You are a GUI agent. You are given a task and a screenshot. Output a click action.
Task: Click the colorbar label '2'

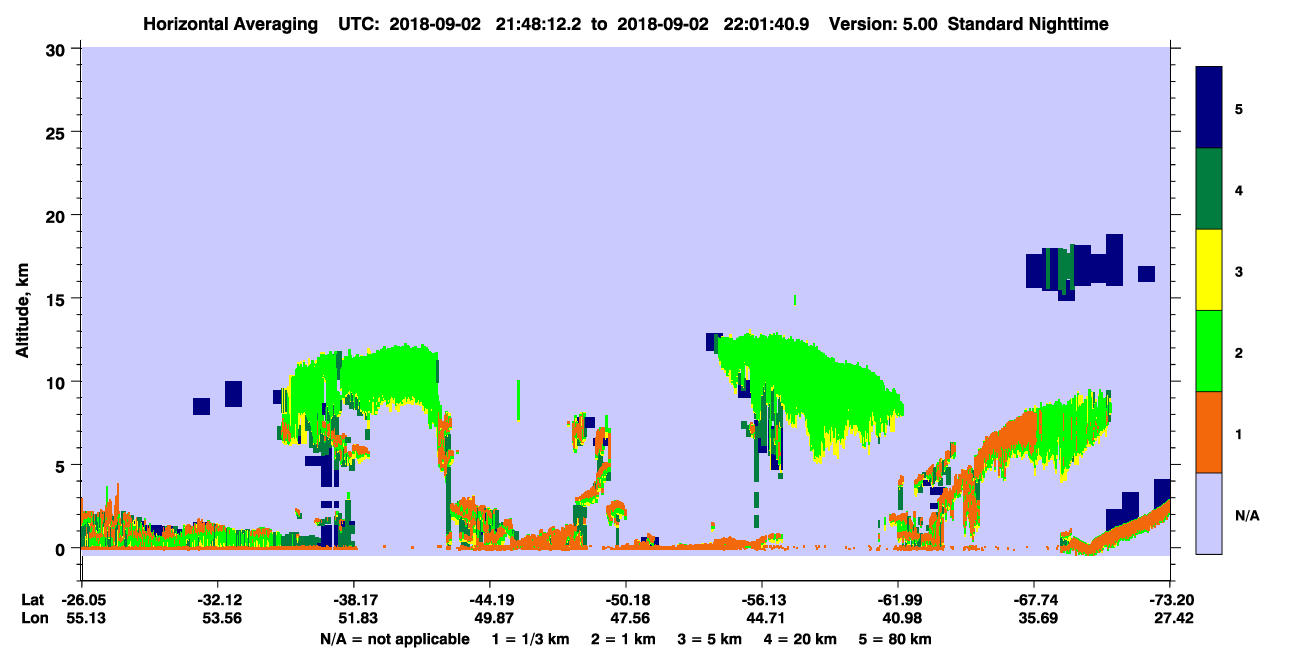tap(1239, 351)
